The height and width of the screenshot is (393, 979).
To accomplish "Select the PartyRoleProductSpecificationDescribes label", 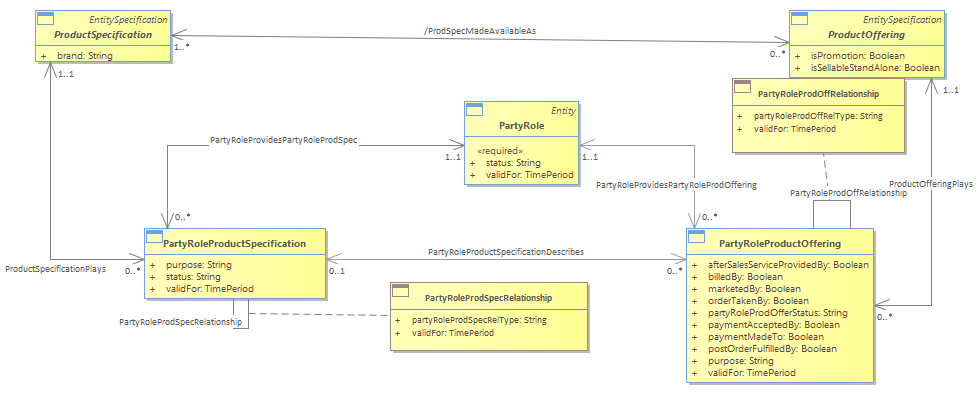I will click(x=506, y=252).
